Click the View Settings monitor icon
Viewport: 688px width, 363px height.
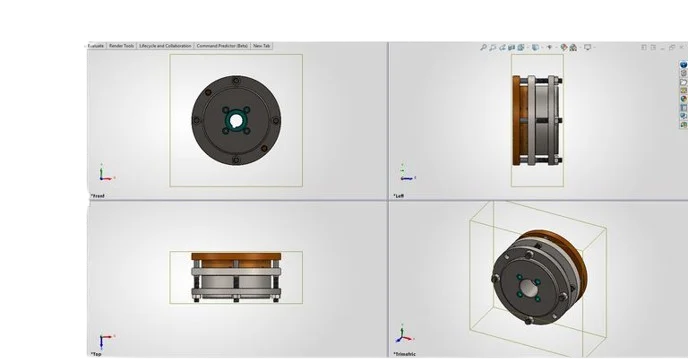(588, 47)
